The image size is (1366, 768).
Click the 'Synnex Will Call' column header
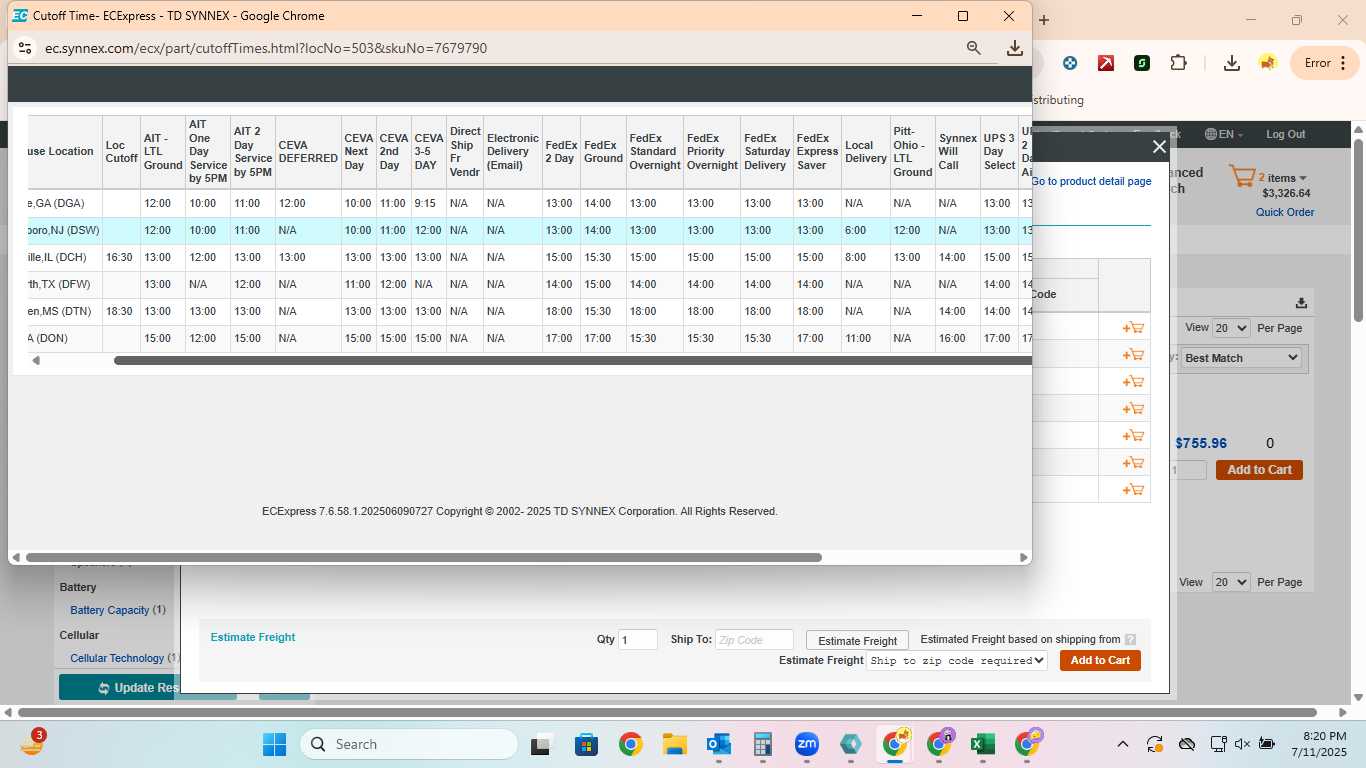pyautogui.click(x=957, y=152)
